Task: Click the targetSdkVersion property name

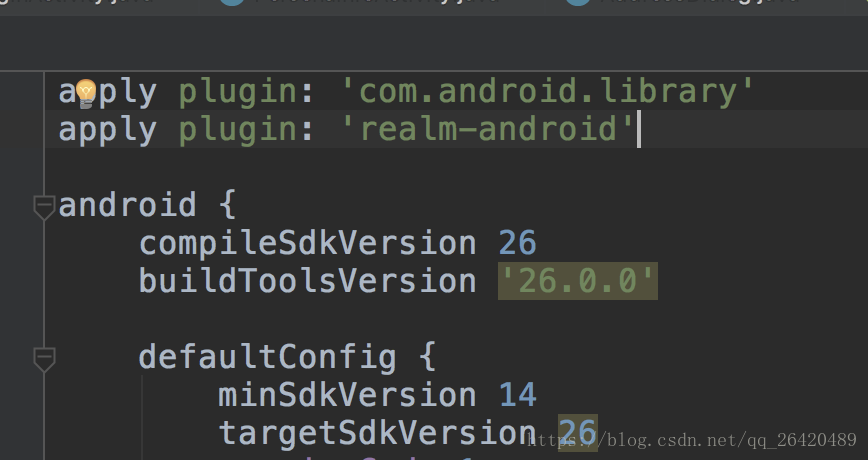Action: click(x=377, y=432)
